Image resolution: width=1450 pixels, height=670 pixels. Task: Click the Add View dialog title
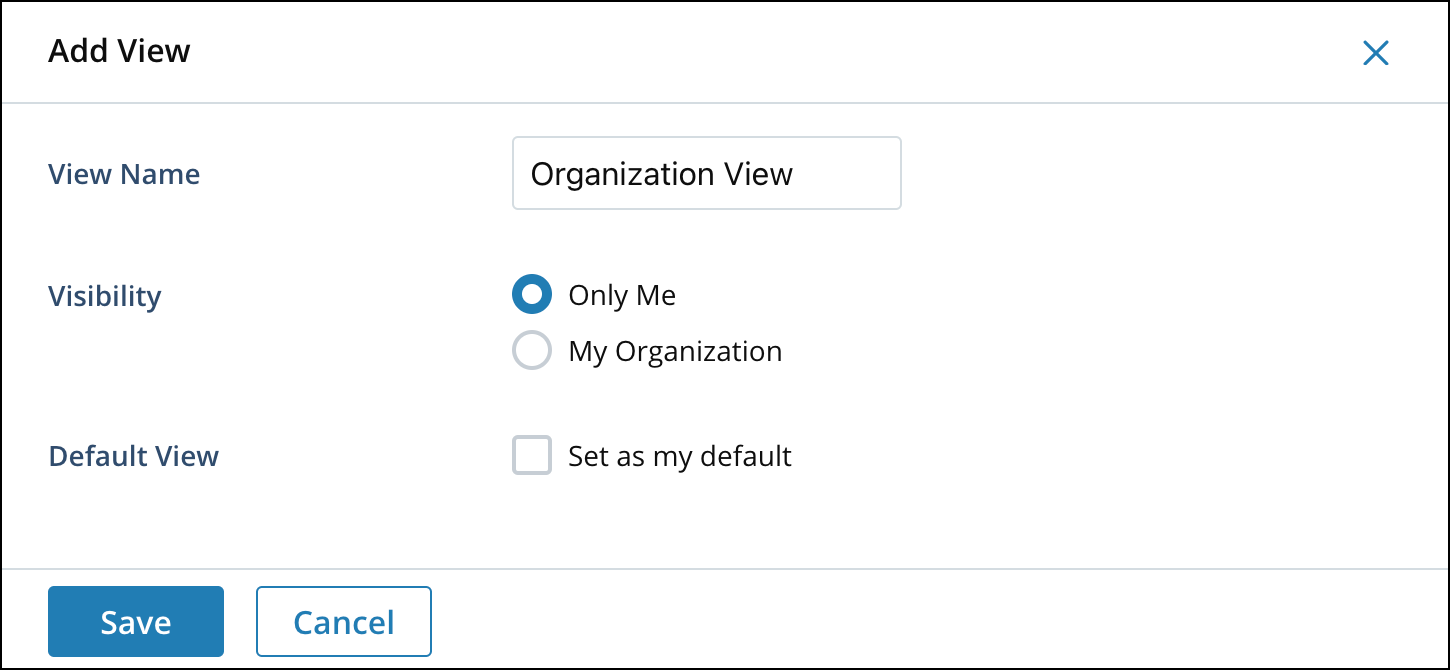pyautogui.click(x=119, y=51)
